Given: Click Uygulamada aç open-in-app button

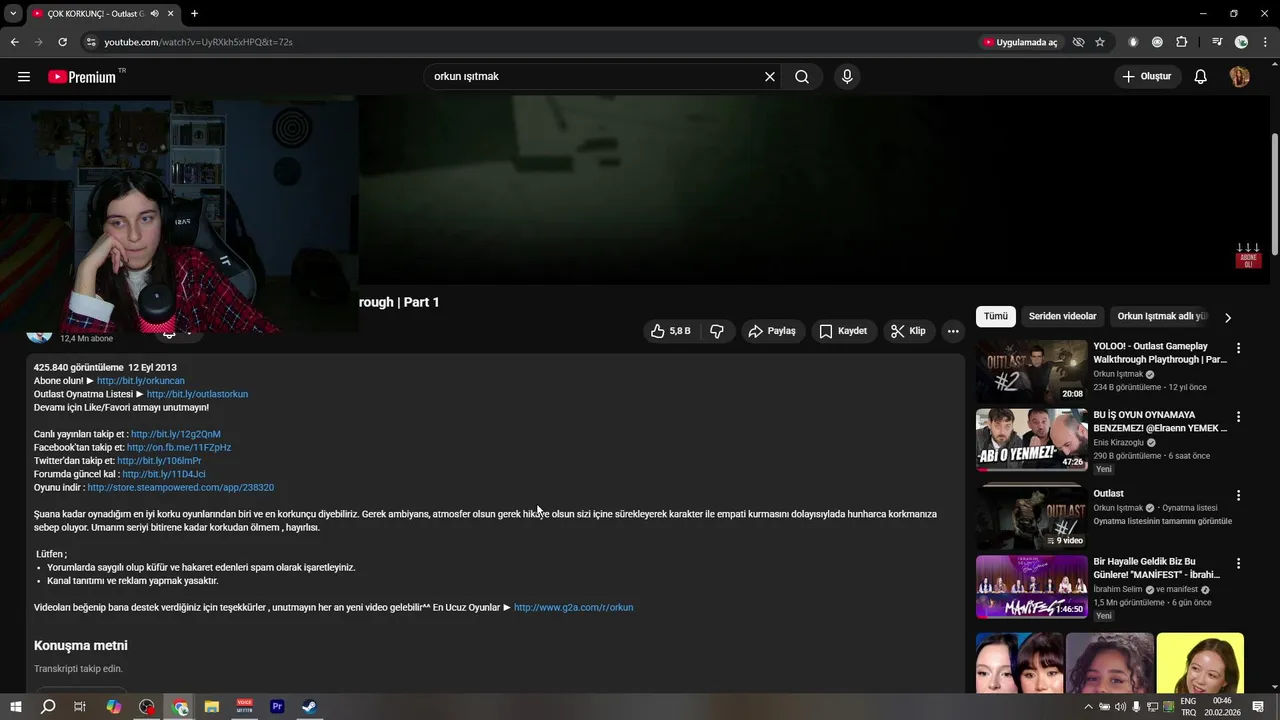Looking at the screenshot, I should point(1019,42).
